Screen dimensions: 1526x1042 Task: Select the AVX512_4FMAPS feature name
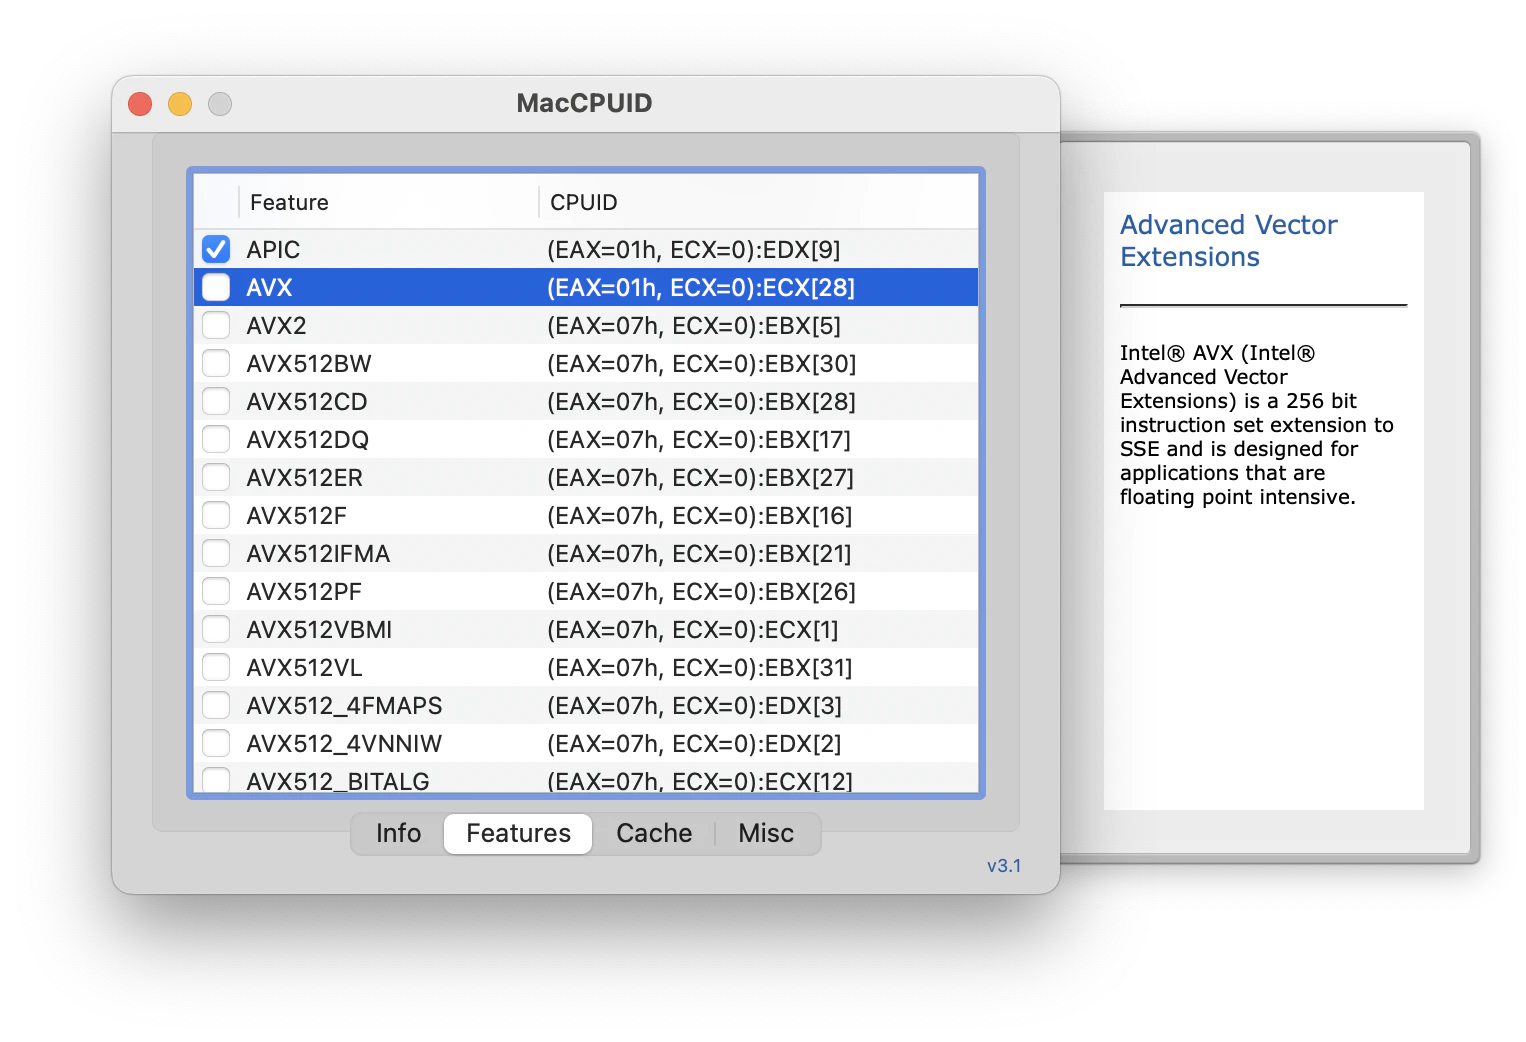344,706
